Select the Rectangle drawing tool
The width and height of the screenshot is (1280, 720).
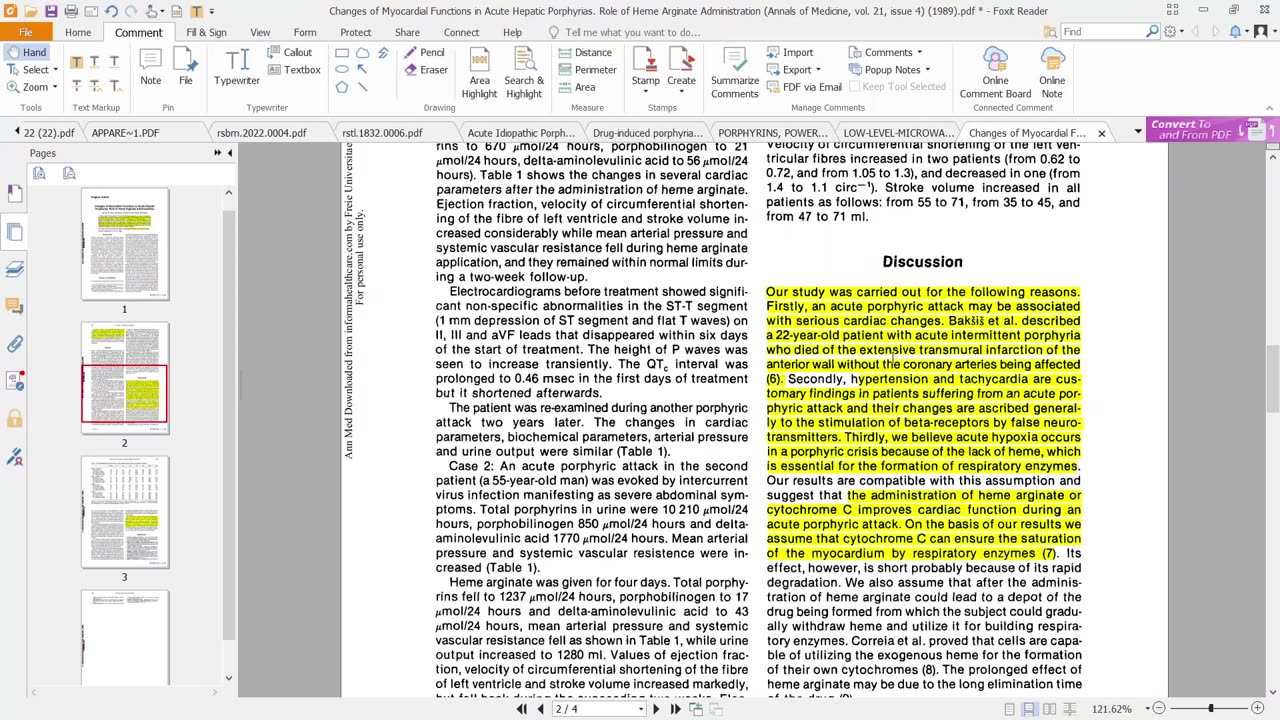click(342, 52)
